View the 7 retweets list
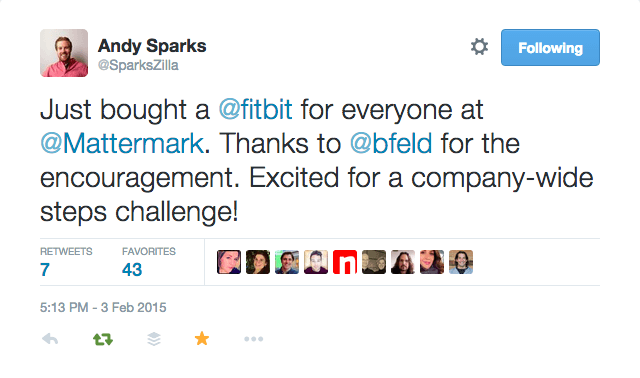The height and width of the screenshot is (378, 640). click(66, 262)
